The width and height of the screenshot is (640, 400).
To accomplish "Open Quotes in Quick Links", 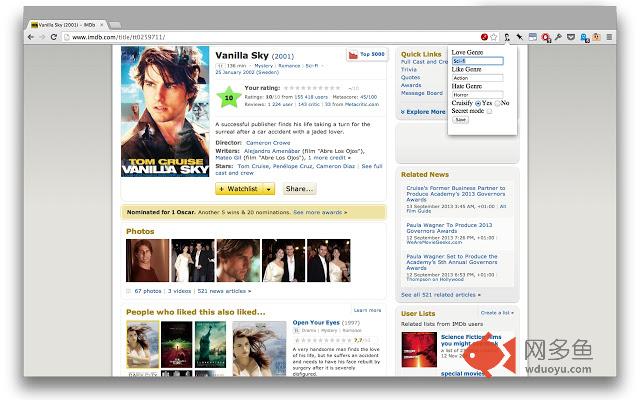I will point(410,78).
